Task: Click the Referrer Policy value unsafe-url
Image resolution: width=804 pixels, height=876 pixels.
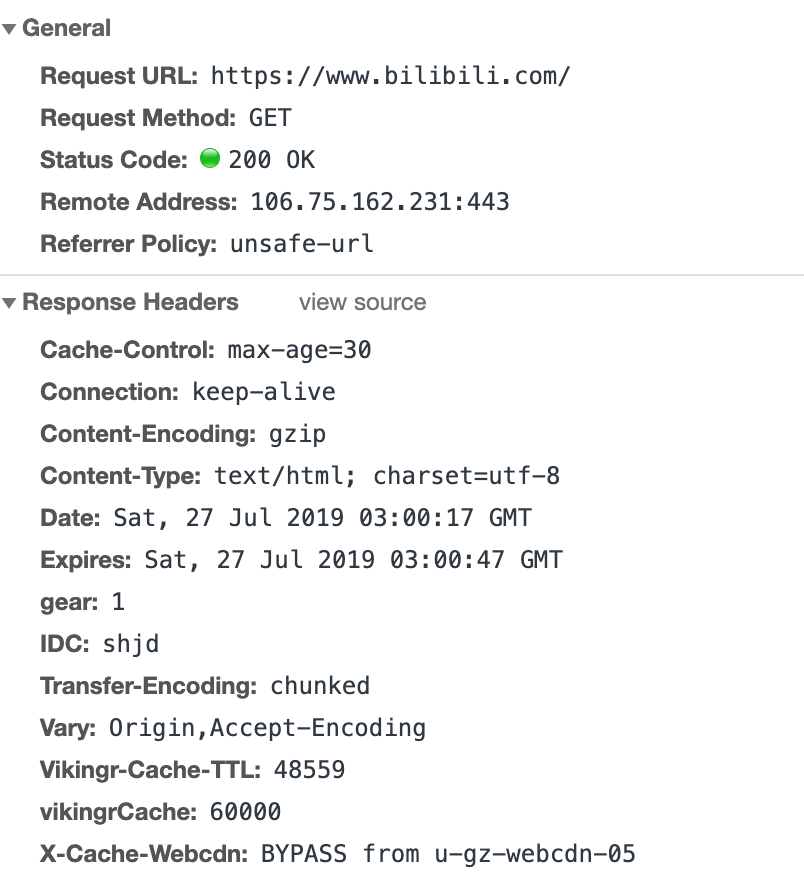Action: [302, 244]
